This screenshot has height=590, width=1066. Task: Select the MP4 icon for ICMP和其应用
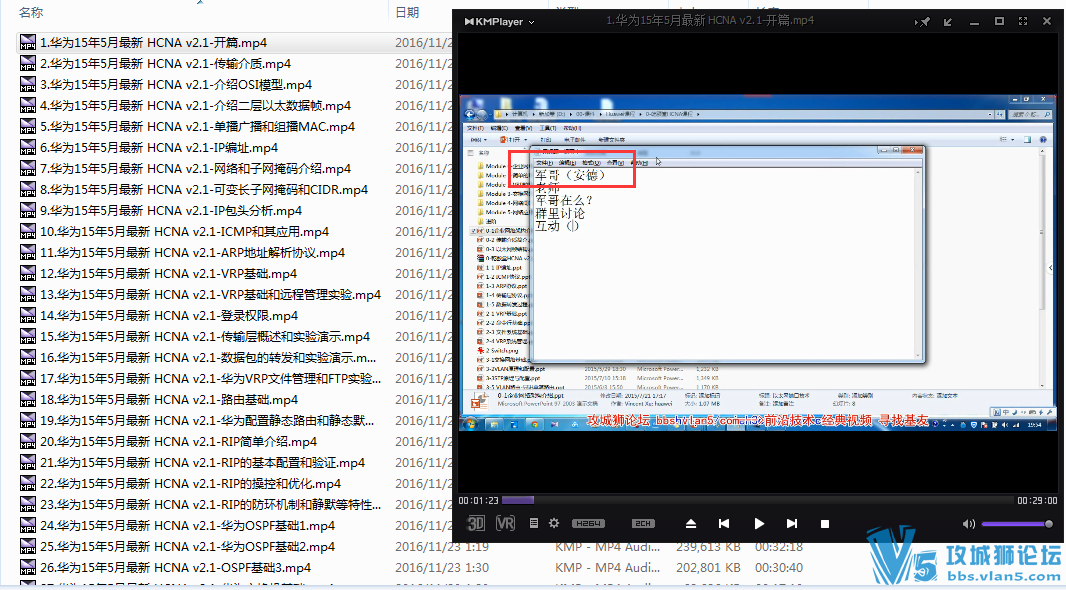(28, 232)
